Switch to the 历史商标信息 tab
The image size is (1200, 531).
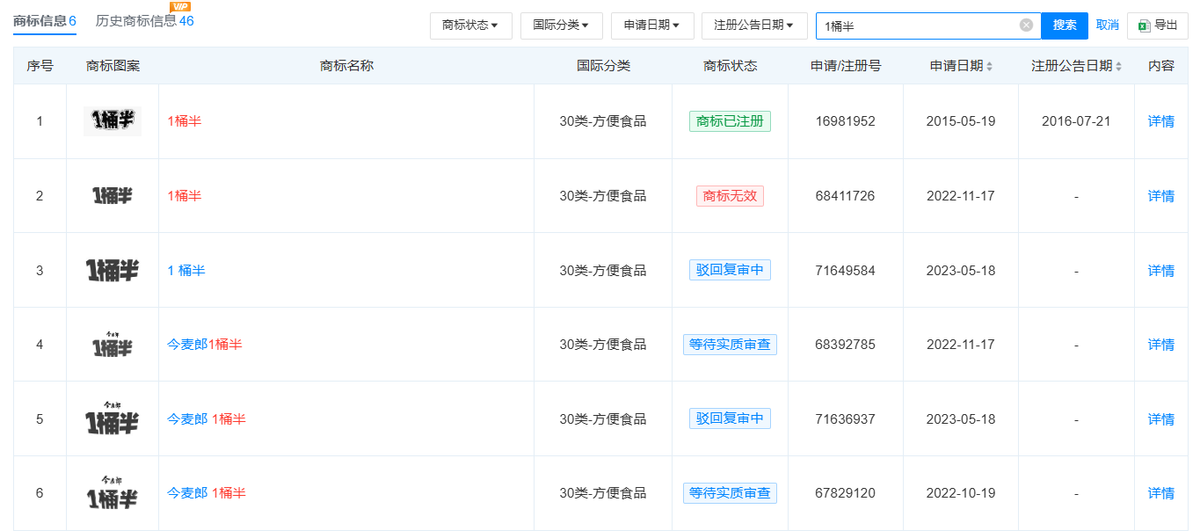coord(144,20)
